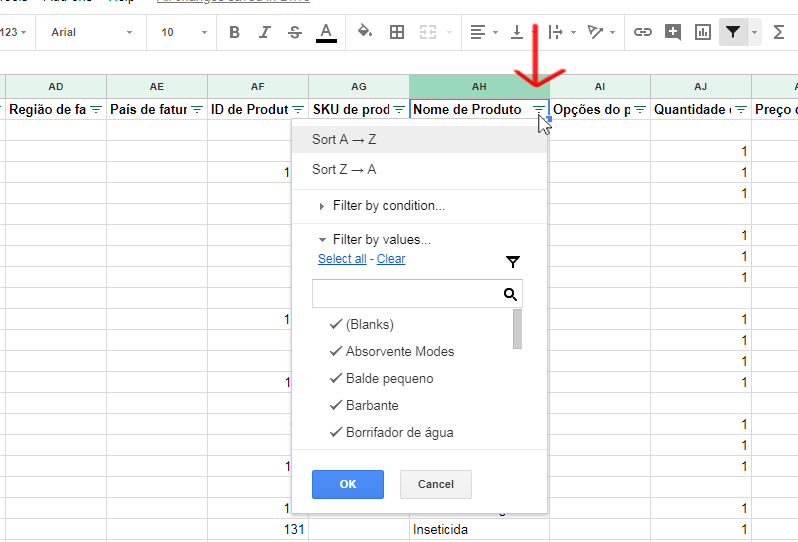Toggle bold formatting in toolbar
This screenshot has height=542, width=798.
click(234, 32)
